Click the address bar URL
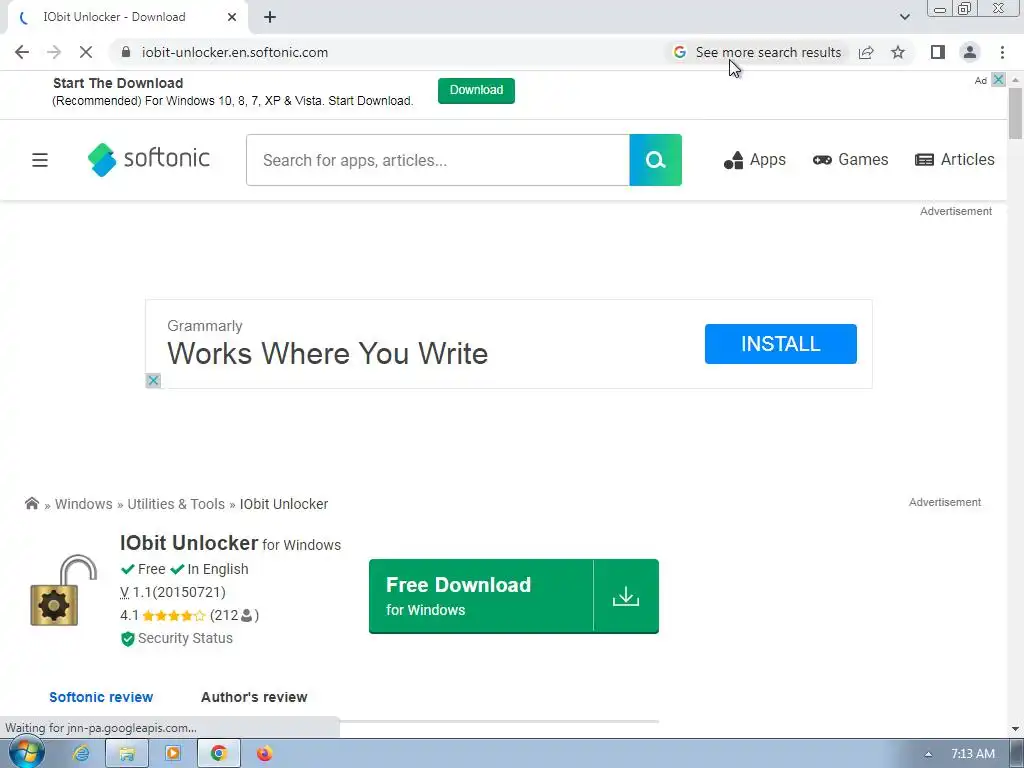 click(235, 52)
